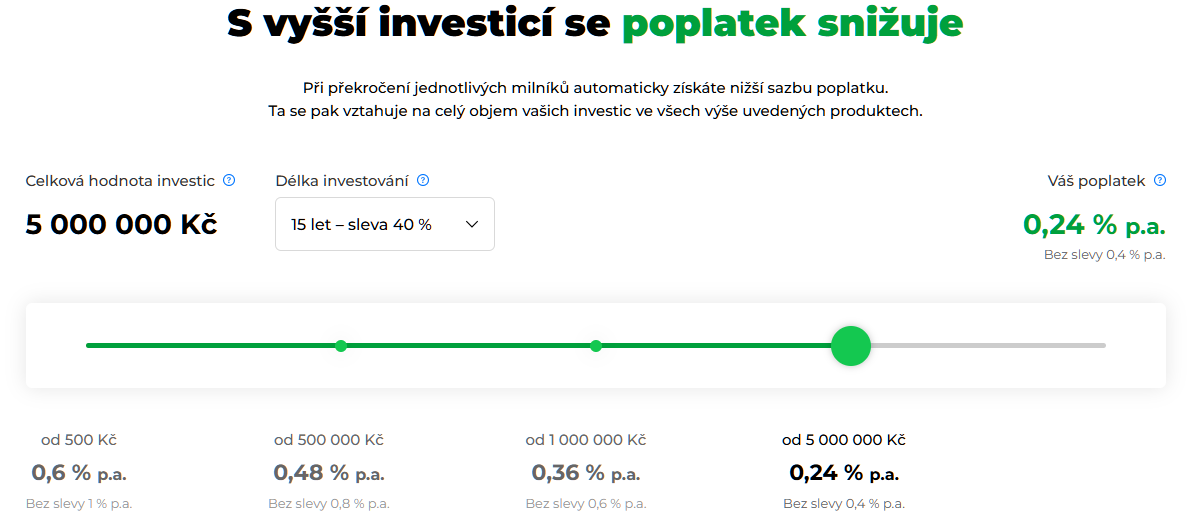Click the large green slider handle

[851, 346]
